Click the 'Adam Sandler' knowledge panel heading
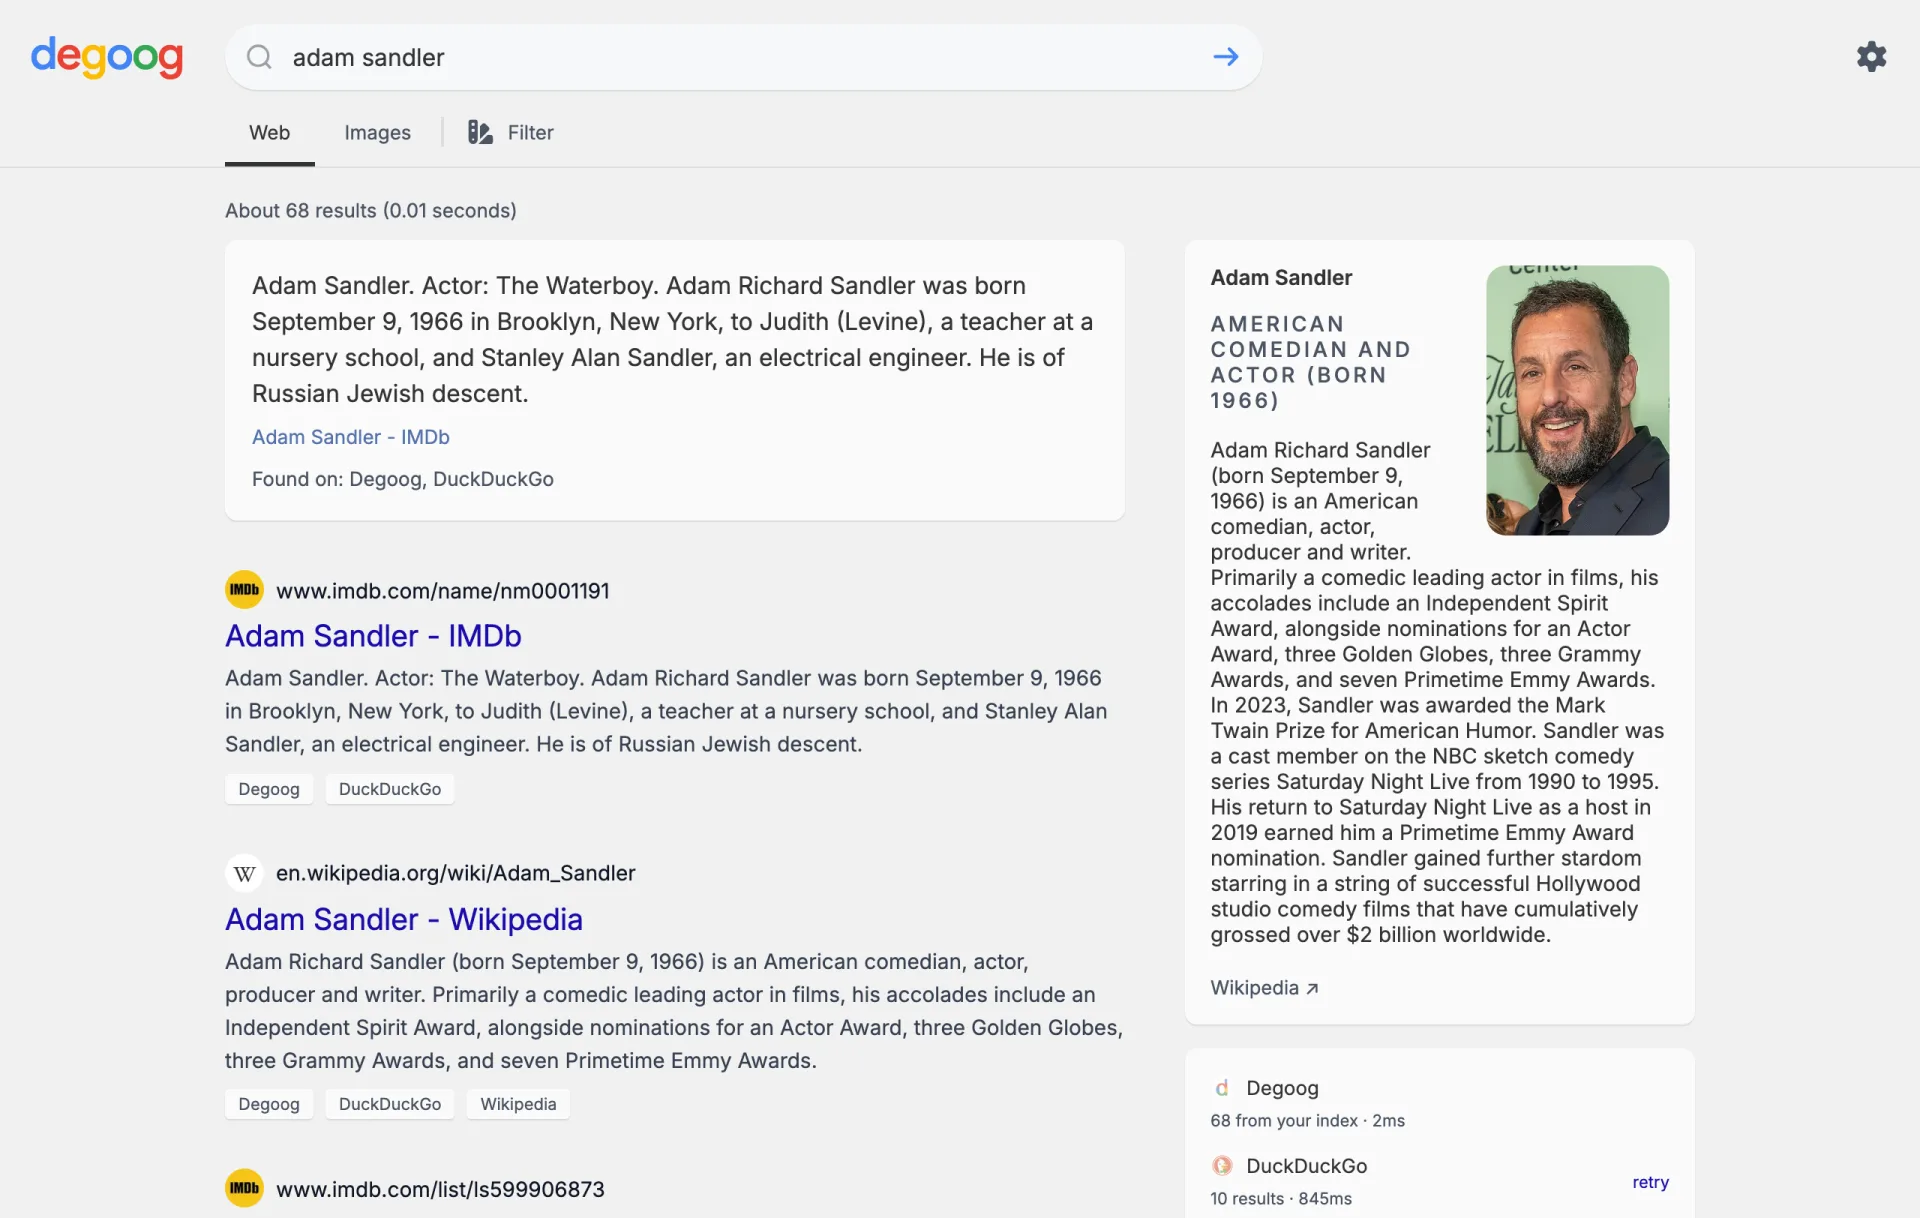This screenshot has width=1920, height=1218. pyautogui.click(x=1281, y=278)
